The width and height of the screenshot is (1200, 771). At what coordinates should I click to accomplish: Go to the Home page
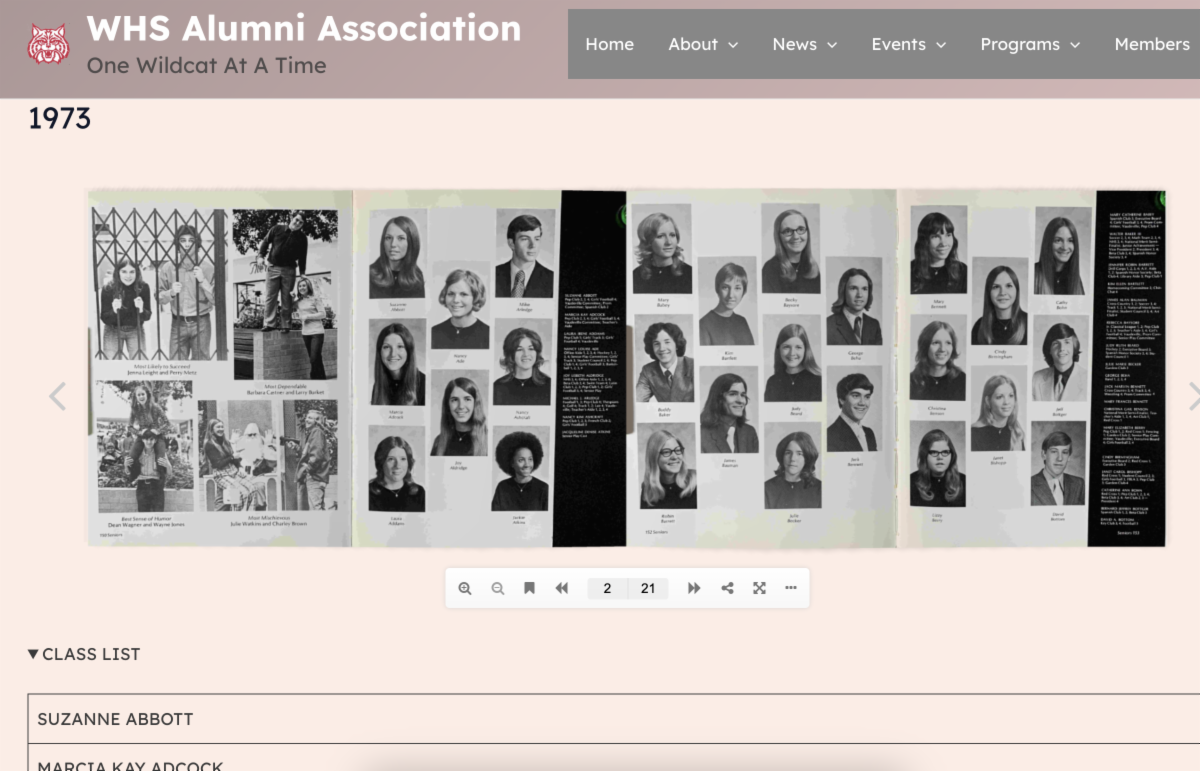(610, 44)
